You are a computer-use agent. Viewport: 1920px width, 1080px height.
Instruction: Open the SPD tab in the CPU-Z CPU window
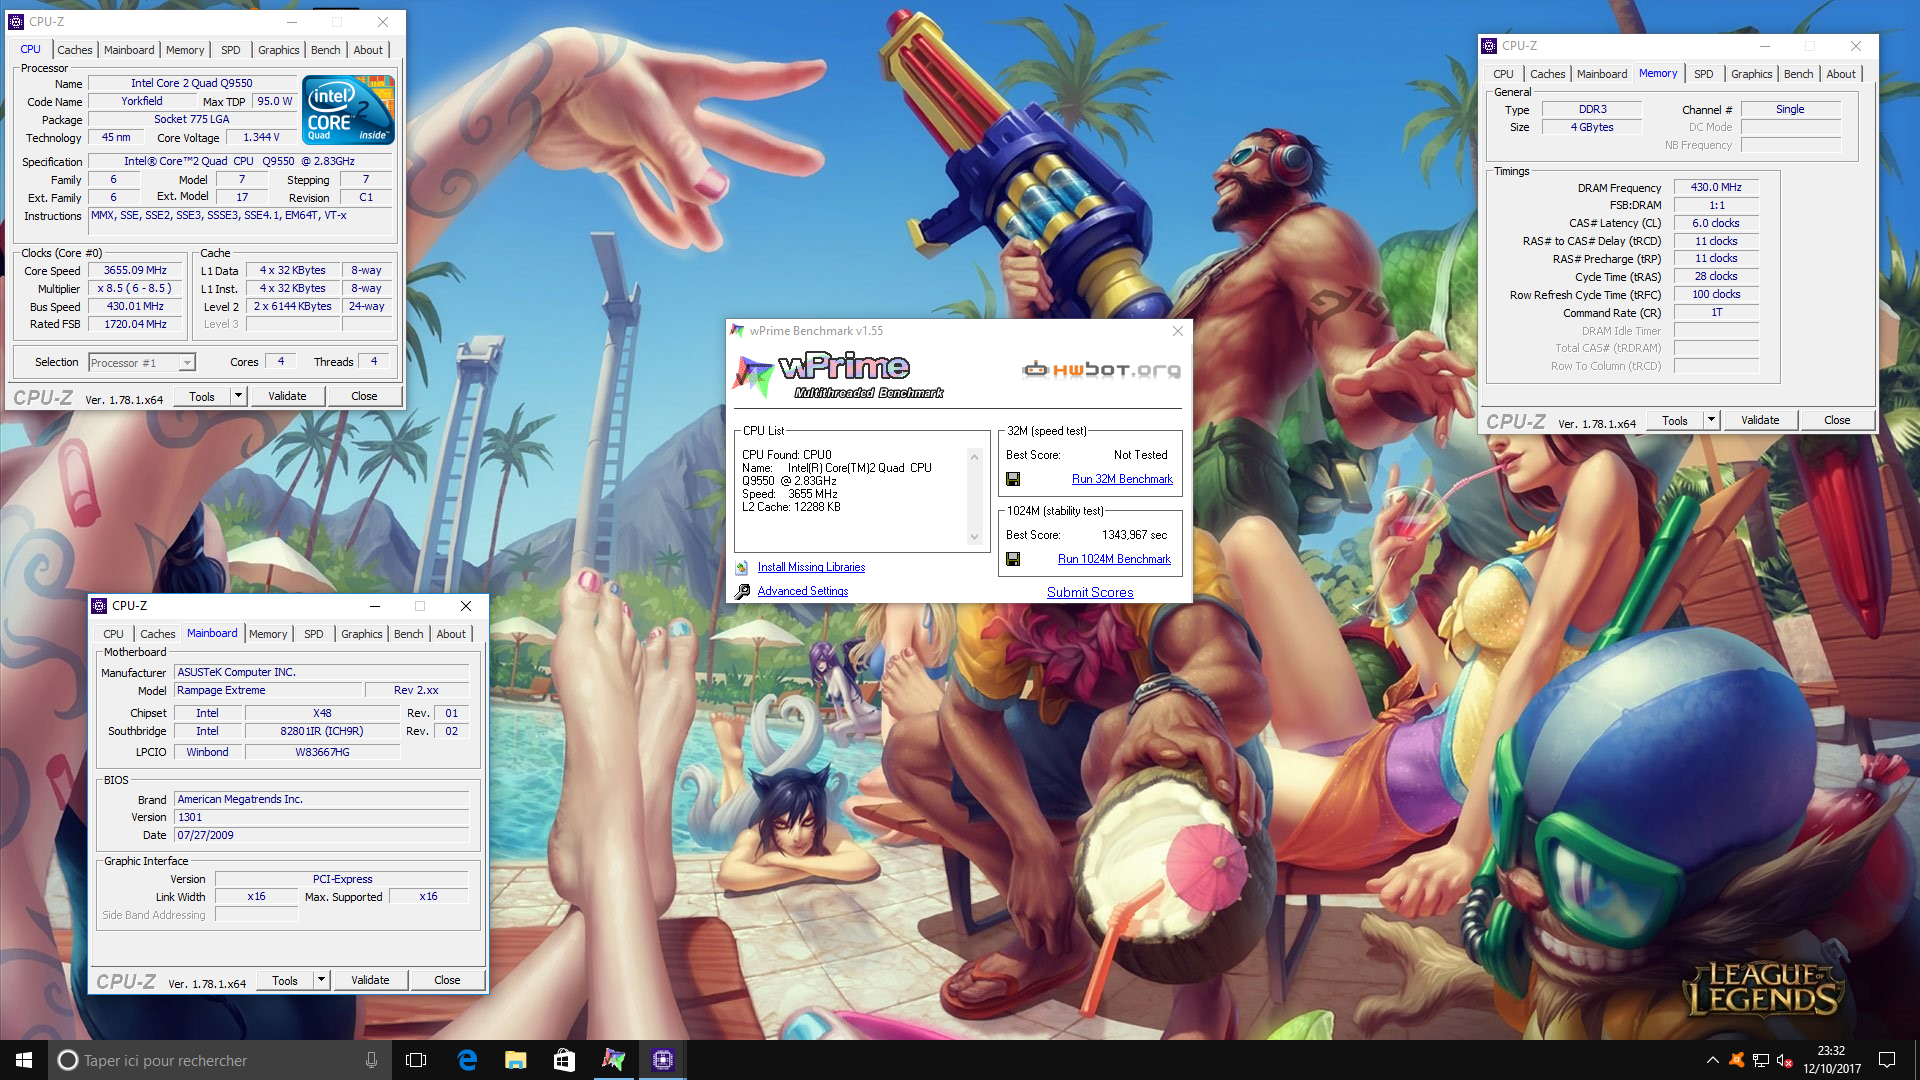[231, 50]
